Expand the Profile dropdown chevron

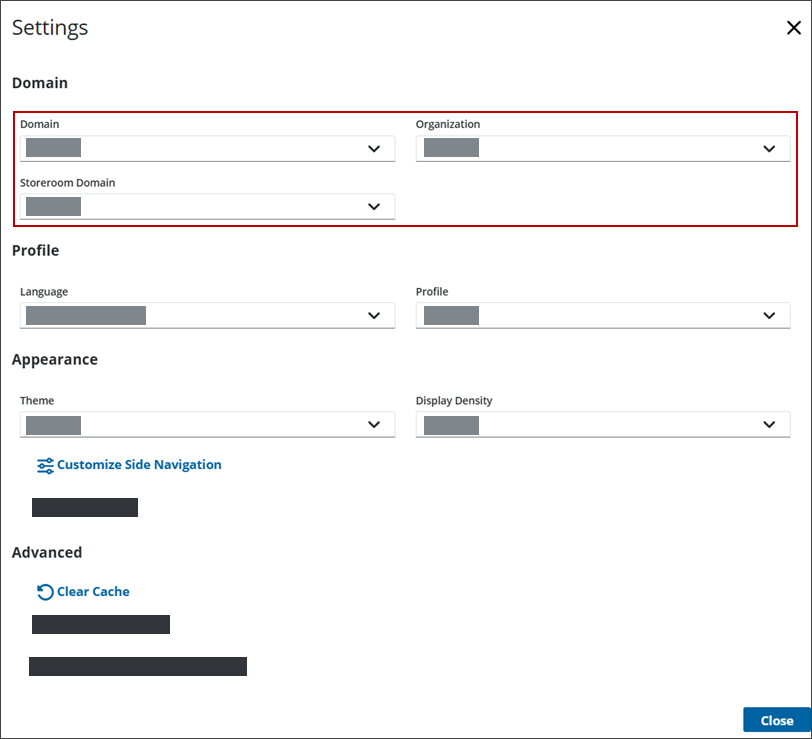769,316
